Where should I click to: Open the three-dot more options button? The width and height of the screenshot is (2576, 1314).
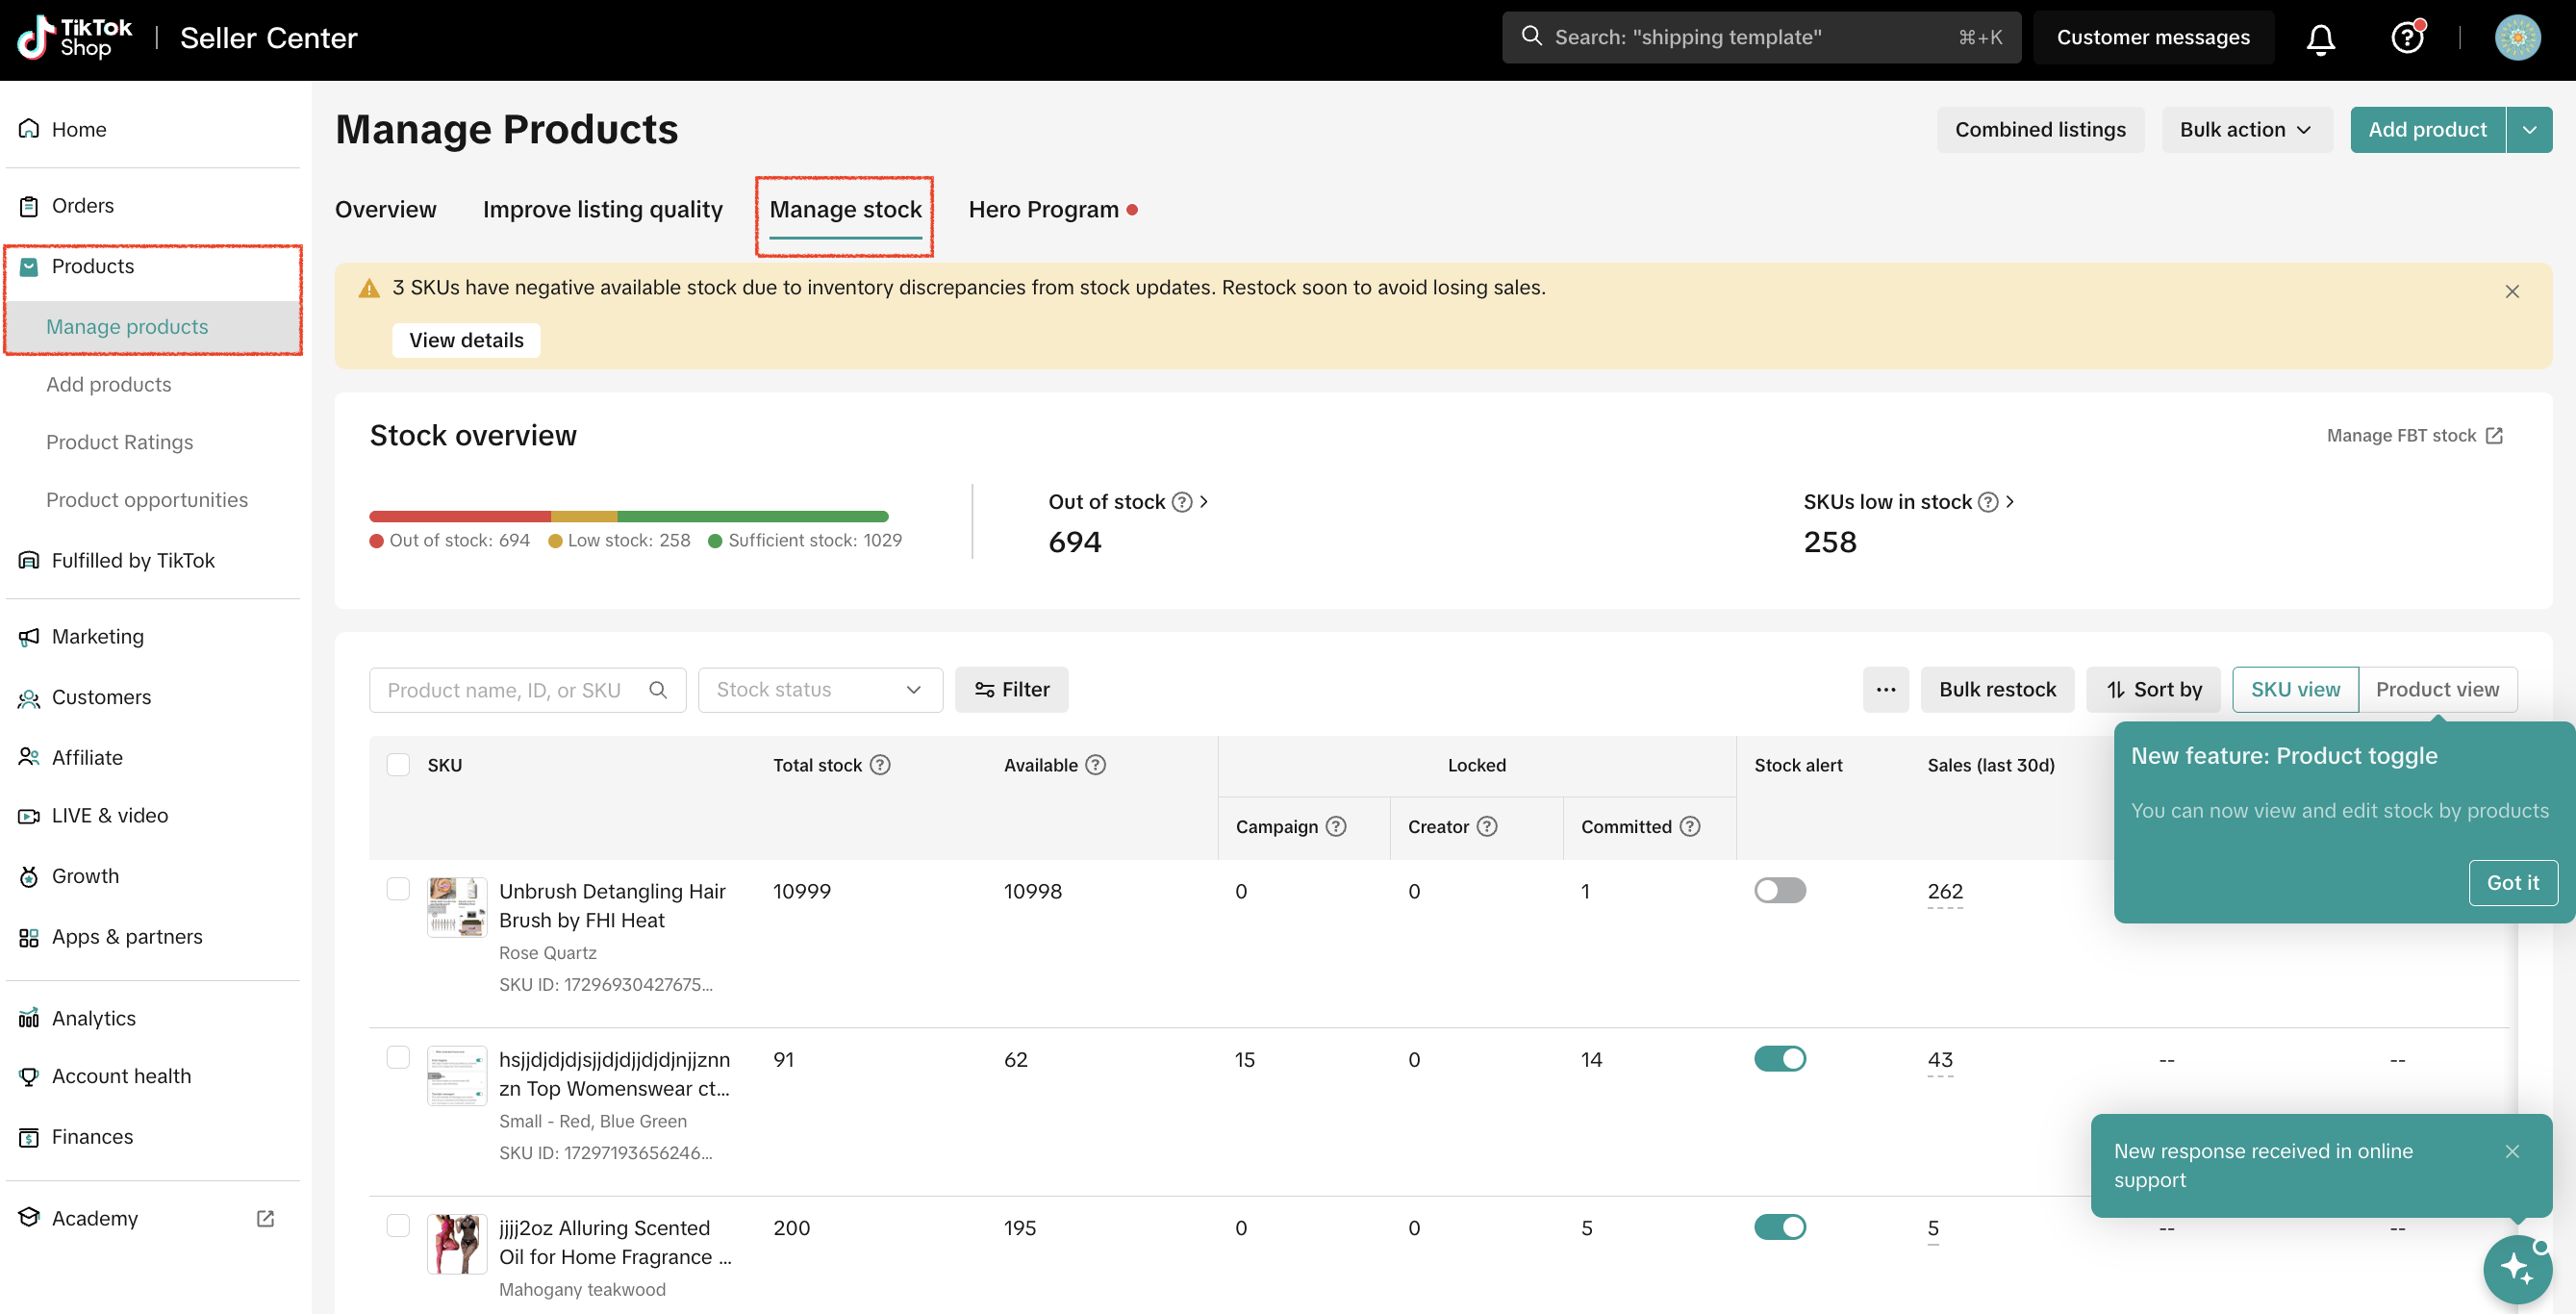coord(1886,690)
